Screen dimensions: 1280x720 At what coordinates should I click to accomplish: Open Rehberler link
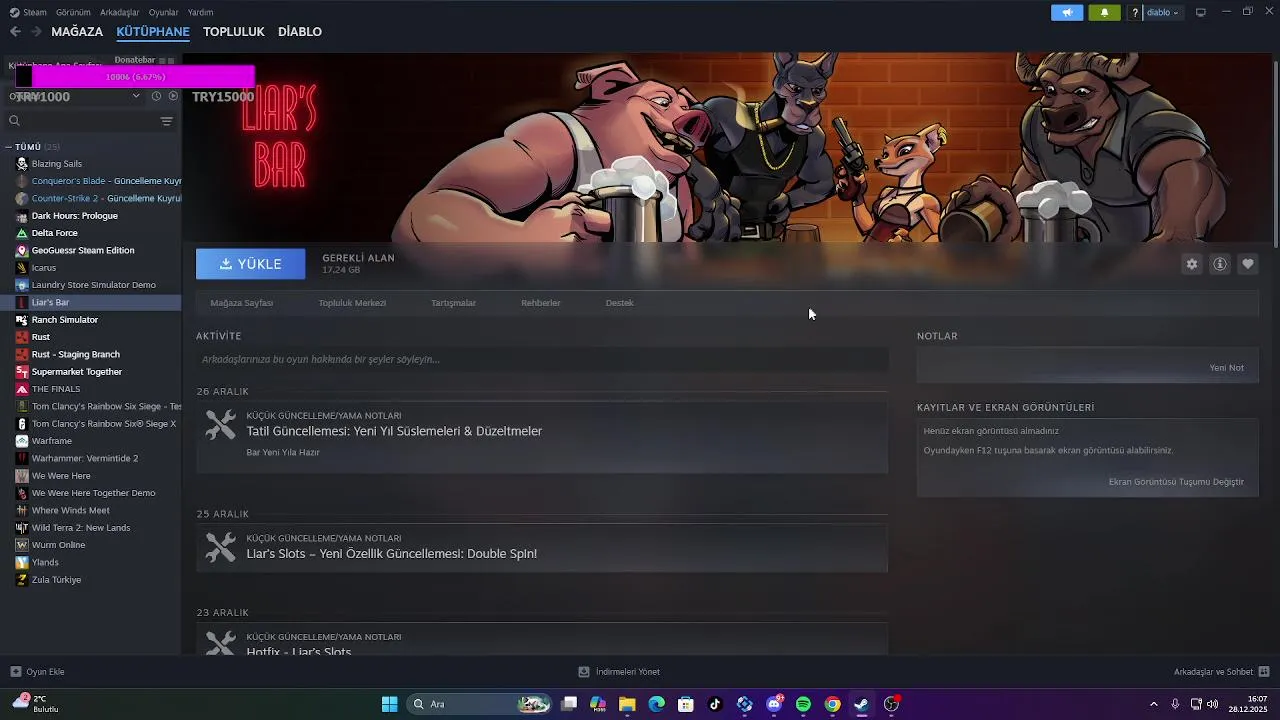541,303
